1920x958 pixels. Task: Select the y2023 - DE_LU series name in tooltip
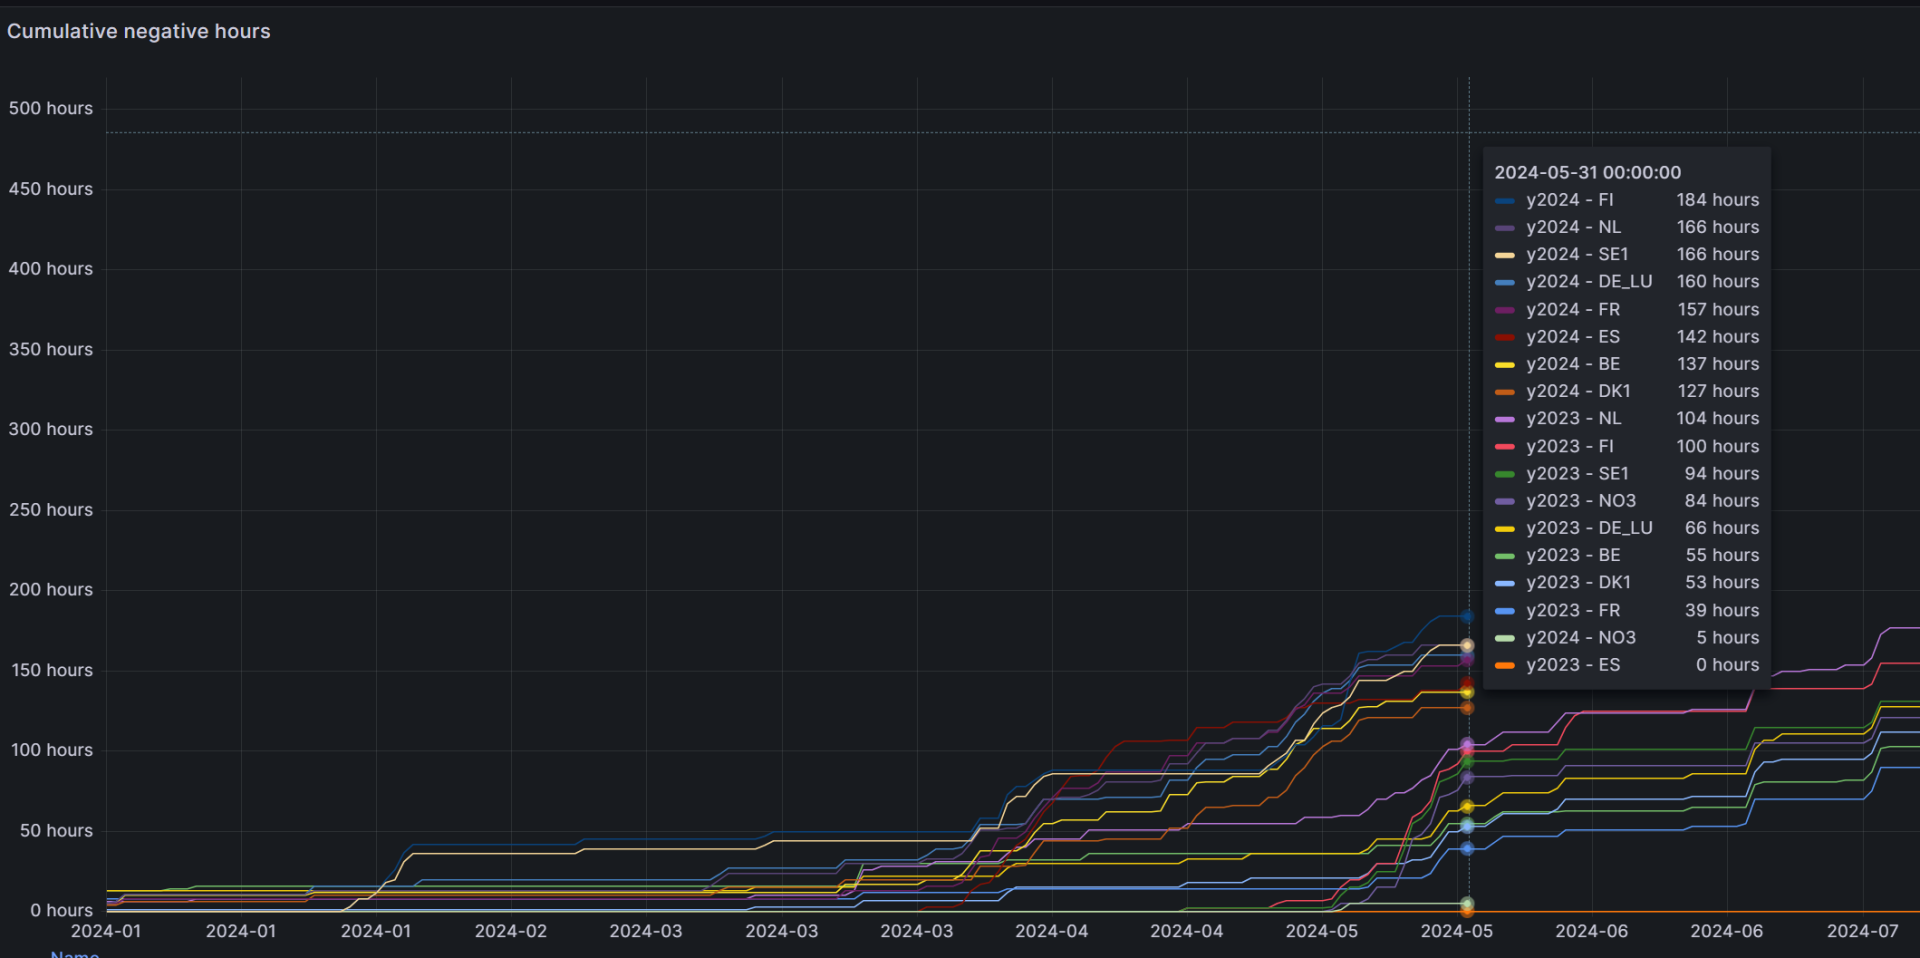1590,527
